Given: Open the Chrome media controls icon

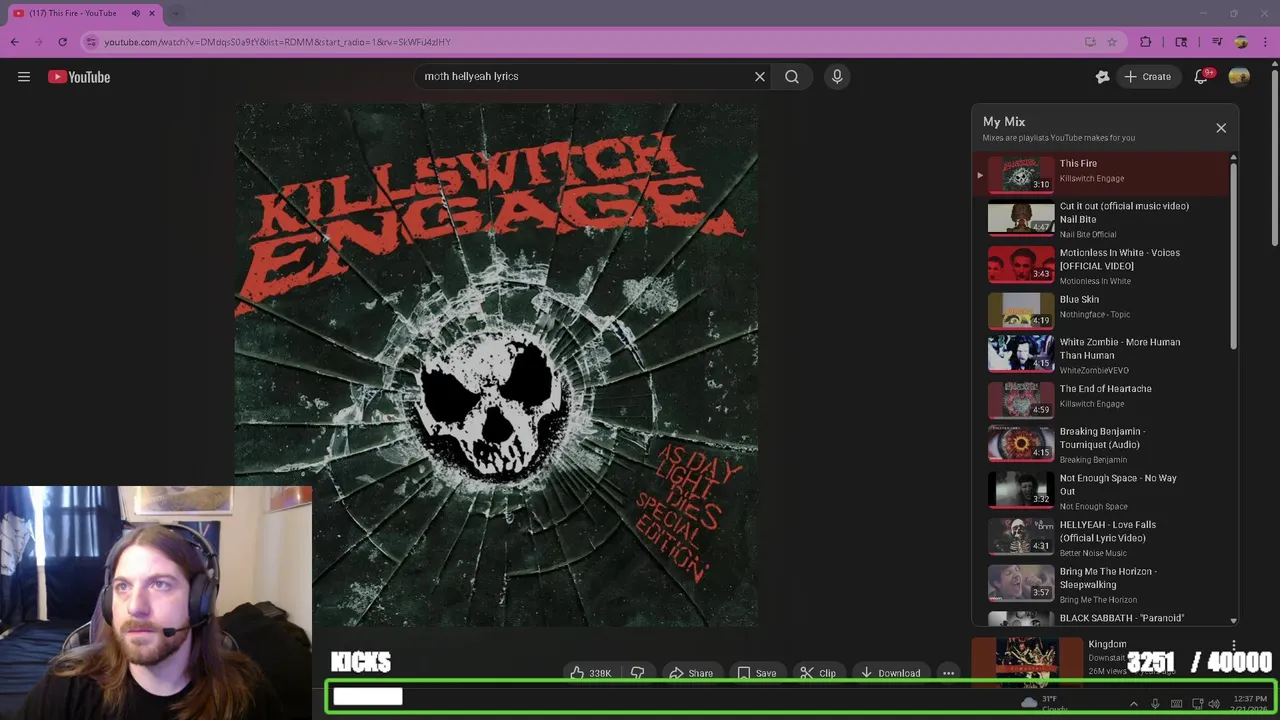Looking at the screenshot, I should coord(1217,42).
